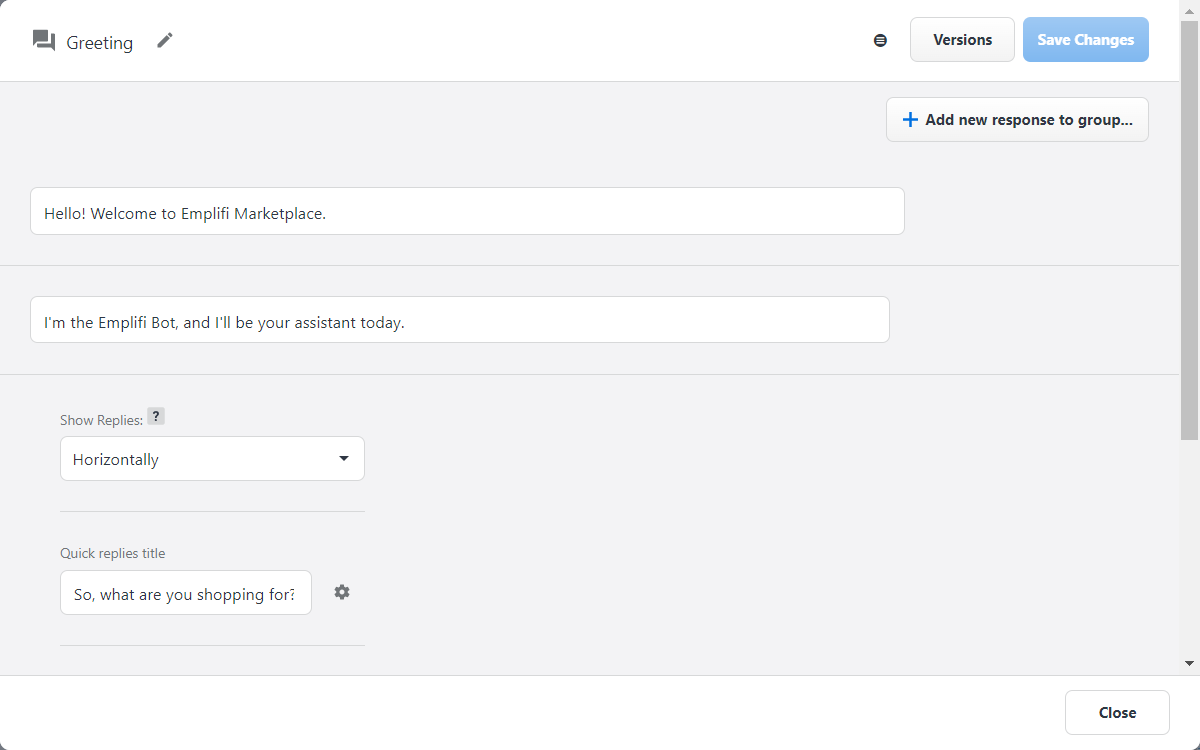Click the scrollbar up arrow
This screenshot has width=1200, height=750.
1189,9
